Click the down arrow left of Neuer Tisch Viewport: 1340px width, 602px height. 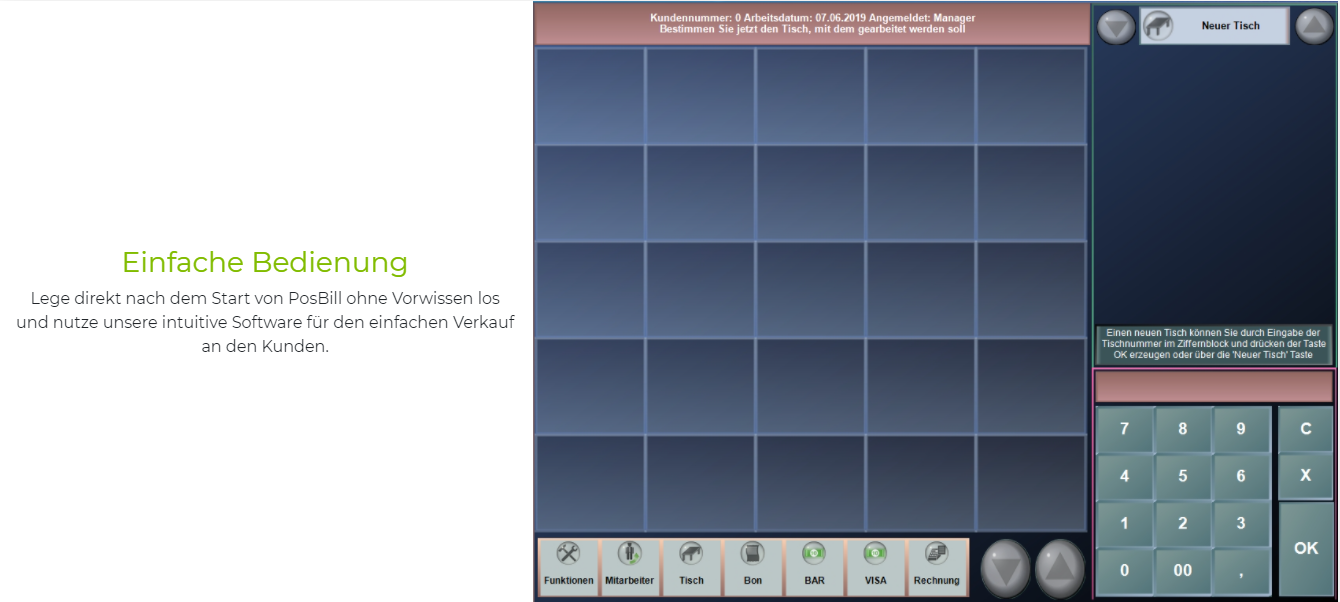tap(1116, 26)
